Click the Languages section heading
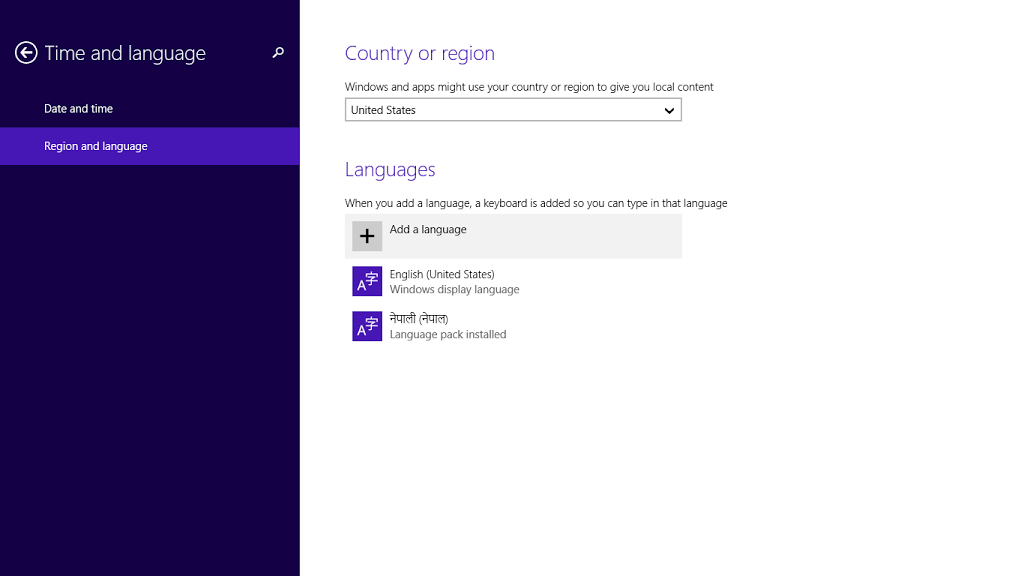Screen dimensions: 1024x576 [x=390, y=169]
